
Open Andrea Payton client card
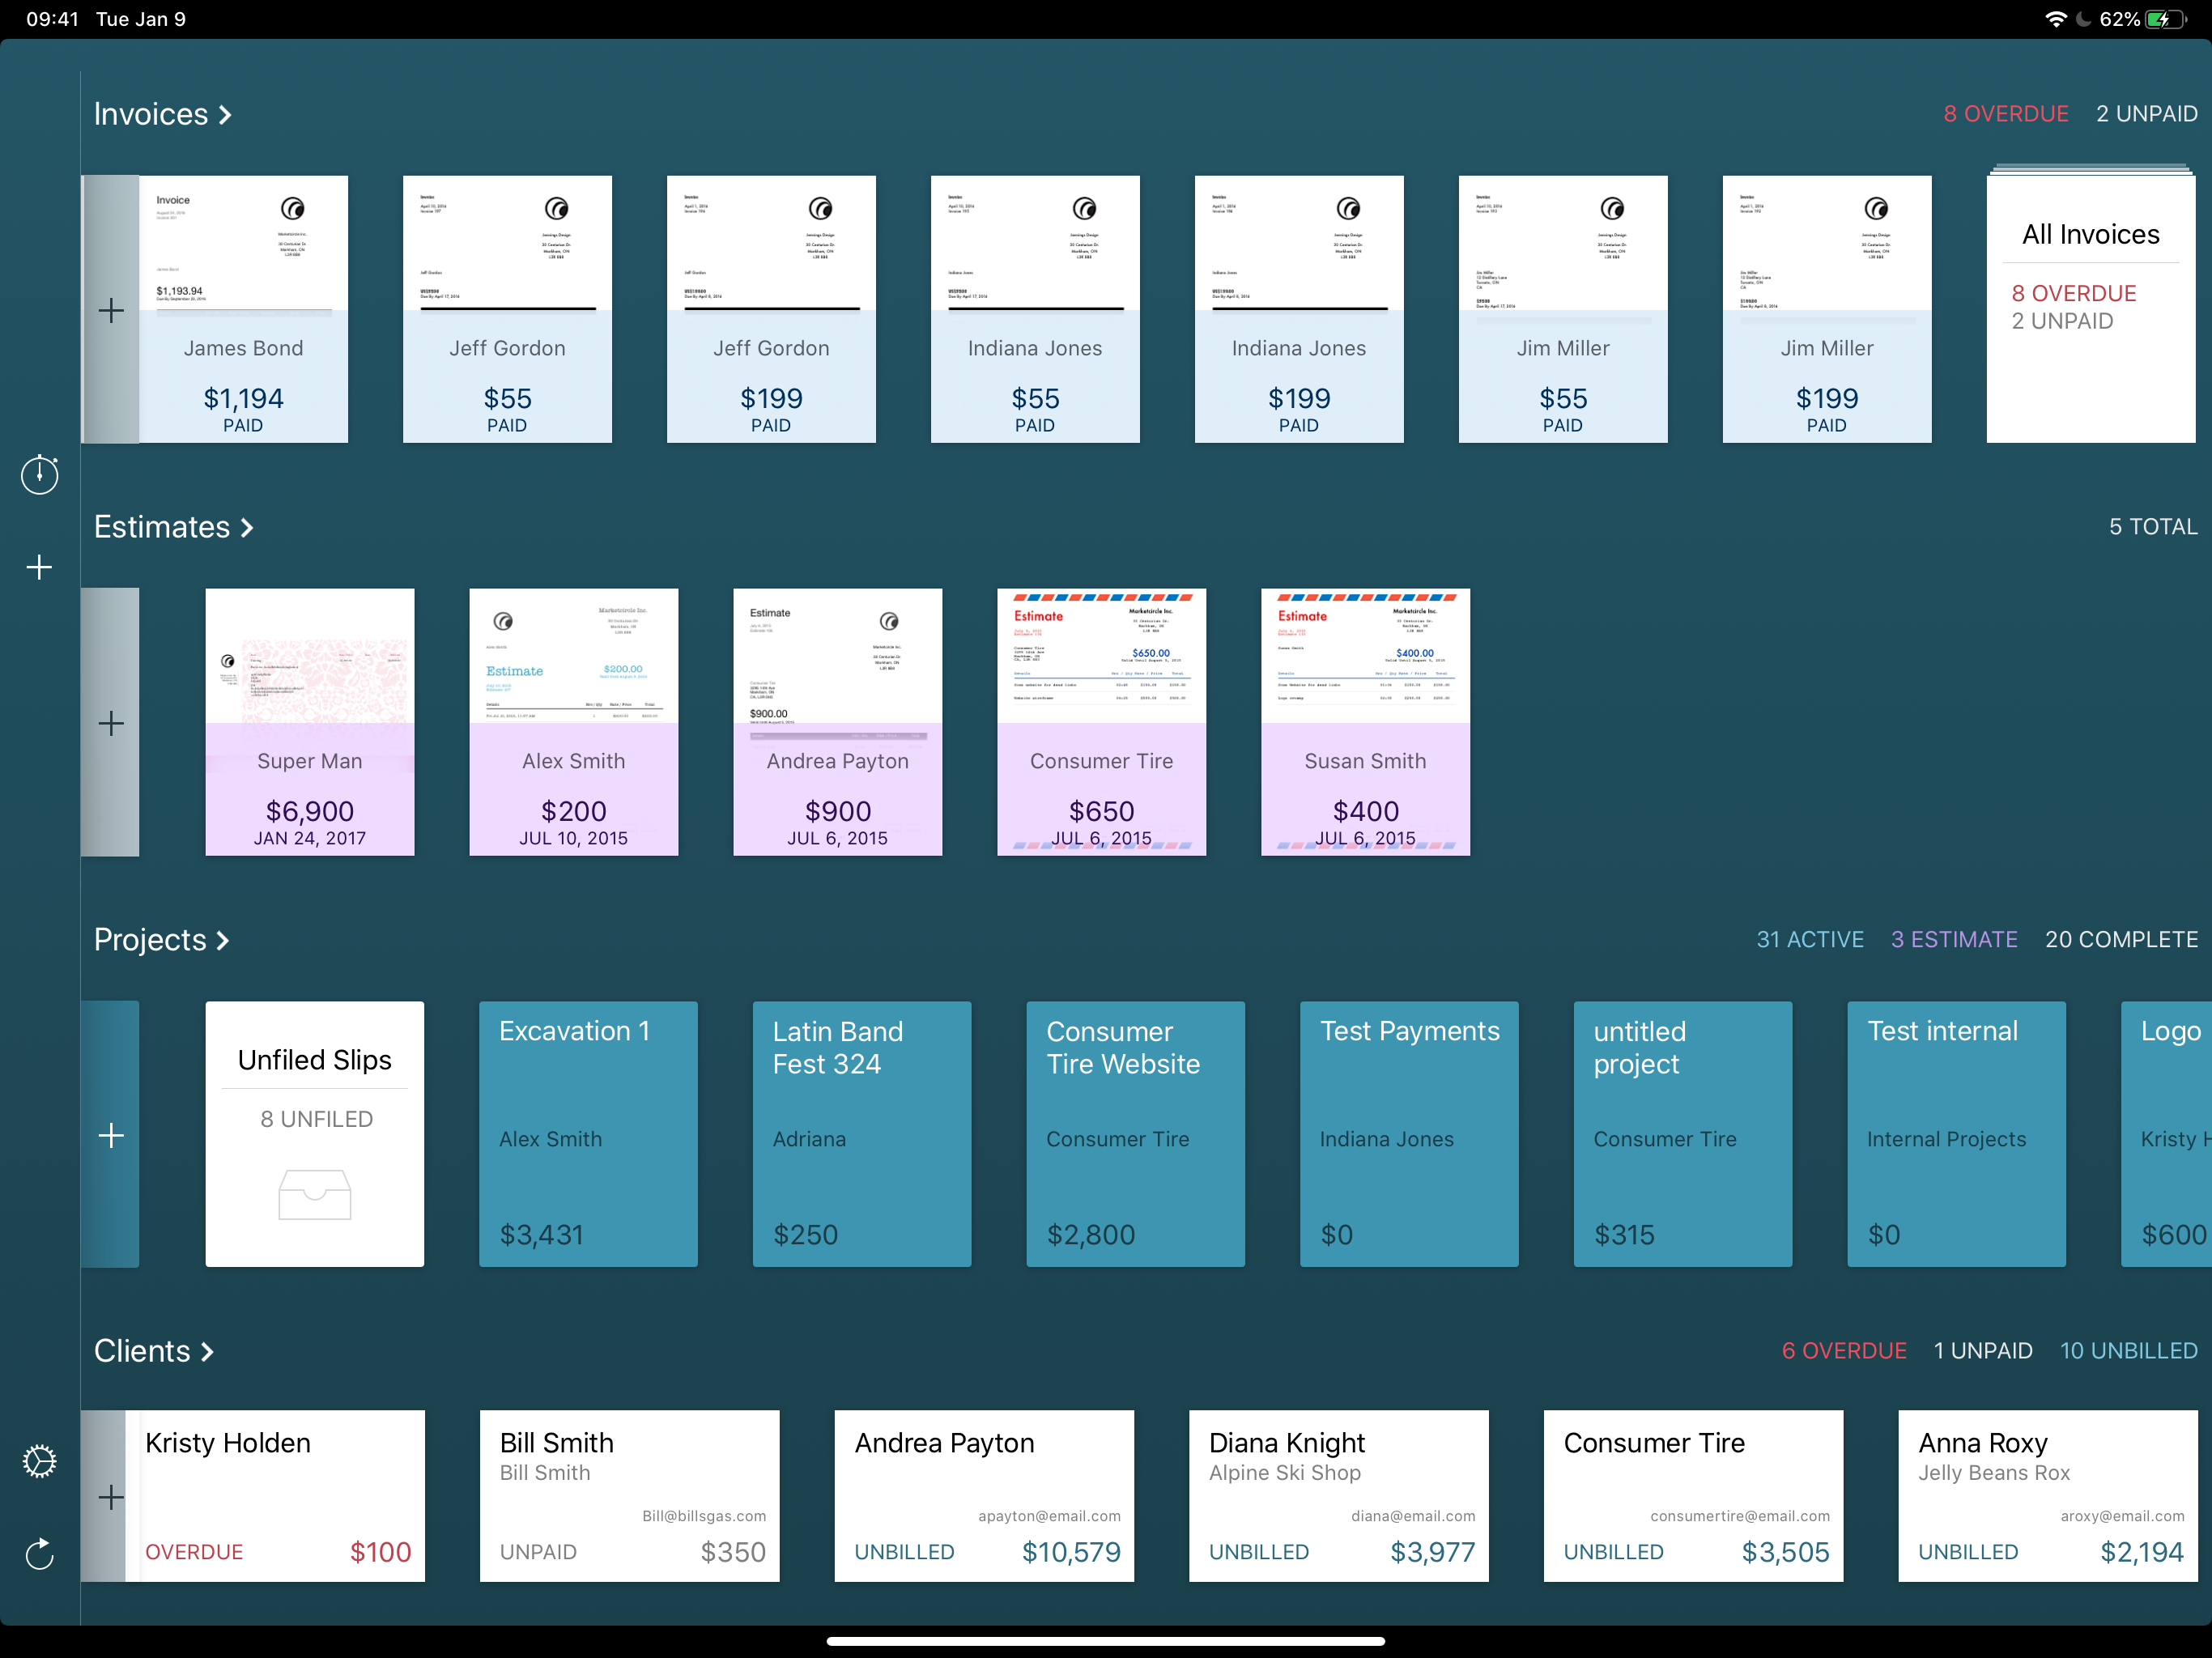point(985,1497)
